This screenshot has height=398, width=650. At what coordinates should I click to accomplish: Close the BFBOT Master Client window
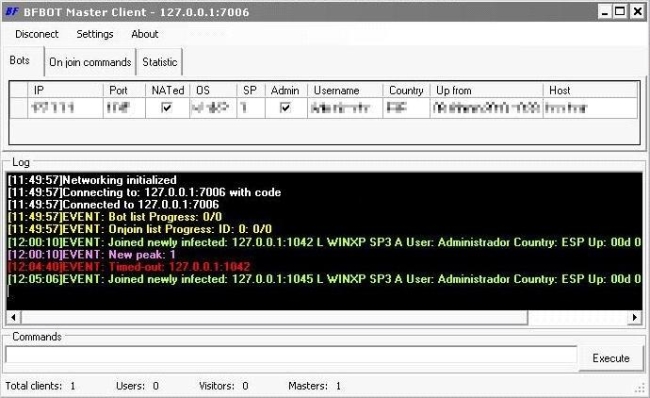click(637, 12)
